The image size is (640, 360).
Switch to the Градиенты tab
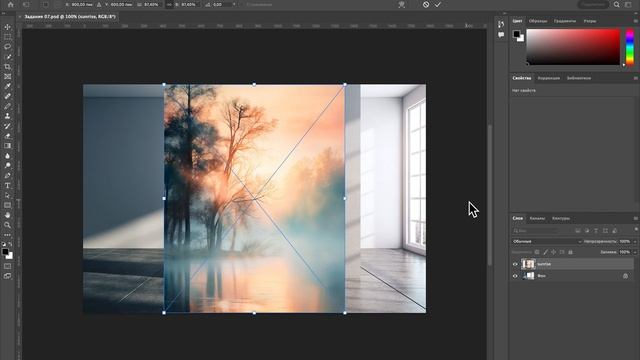pos(565,21)
